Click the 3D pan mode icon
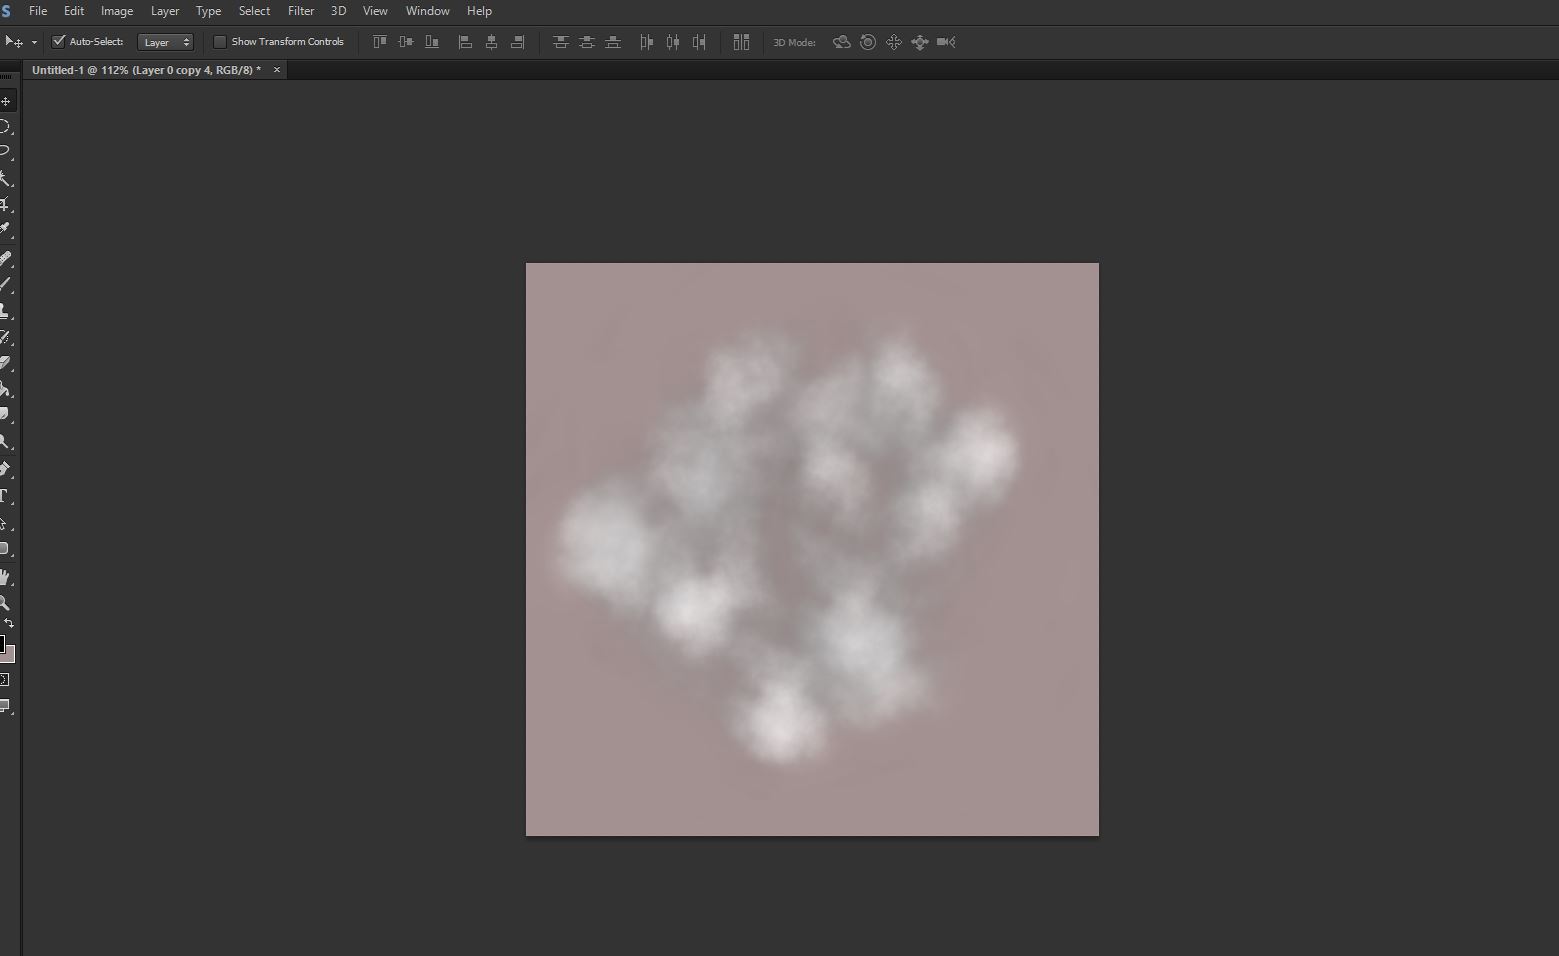Screen dimensions: 1559x956 point(893,42)
